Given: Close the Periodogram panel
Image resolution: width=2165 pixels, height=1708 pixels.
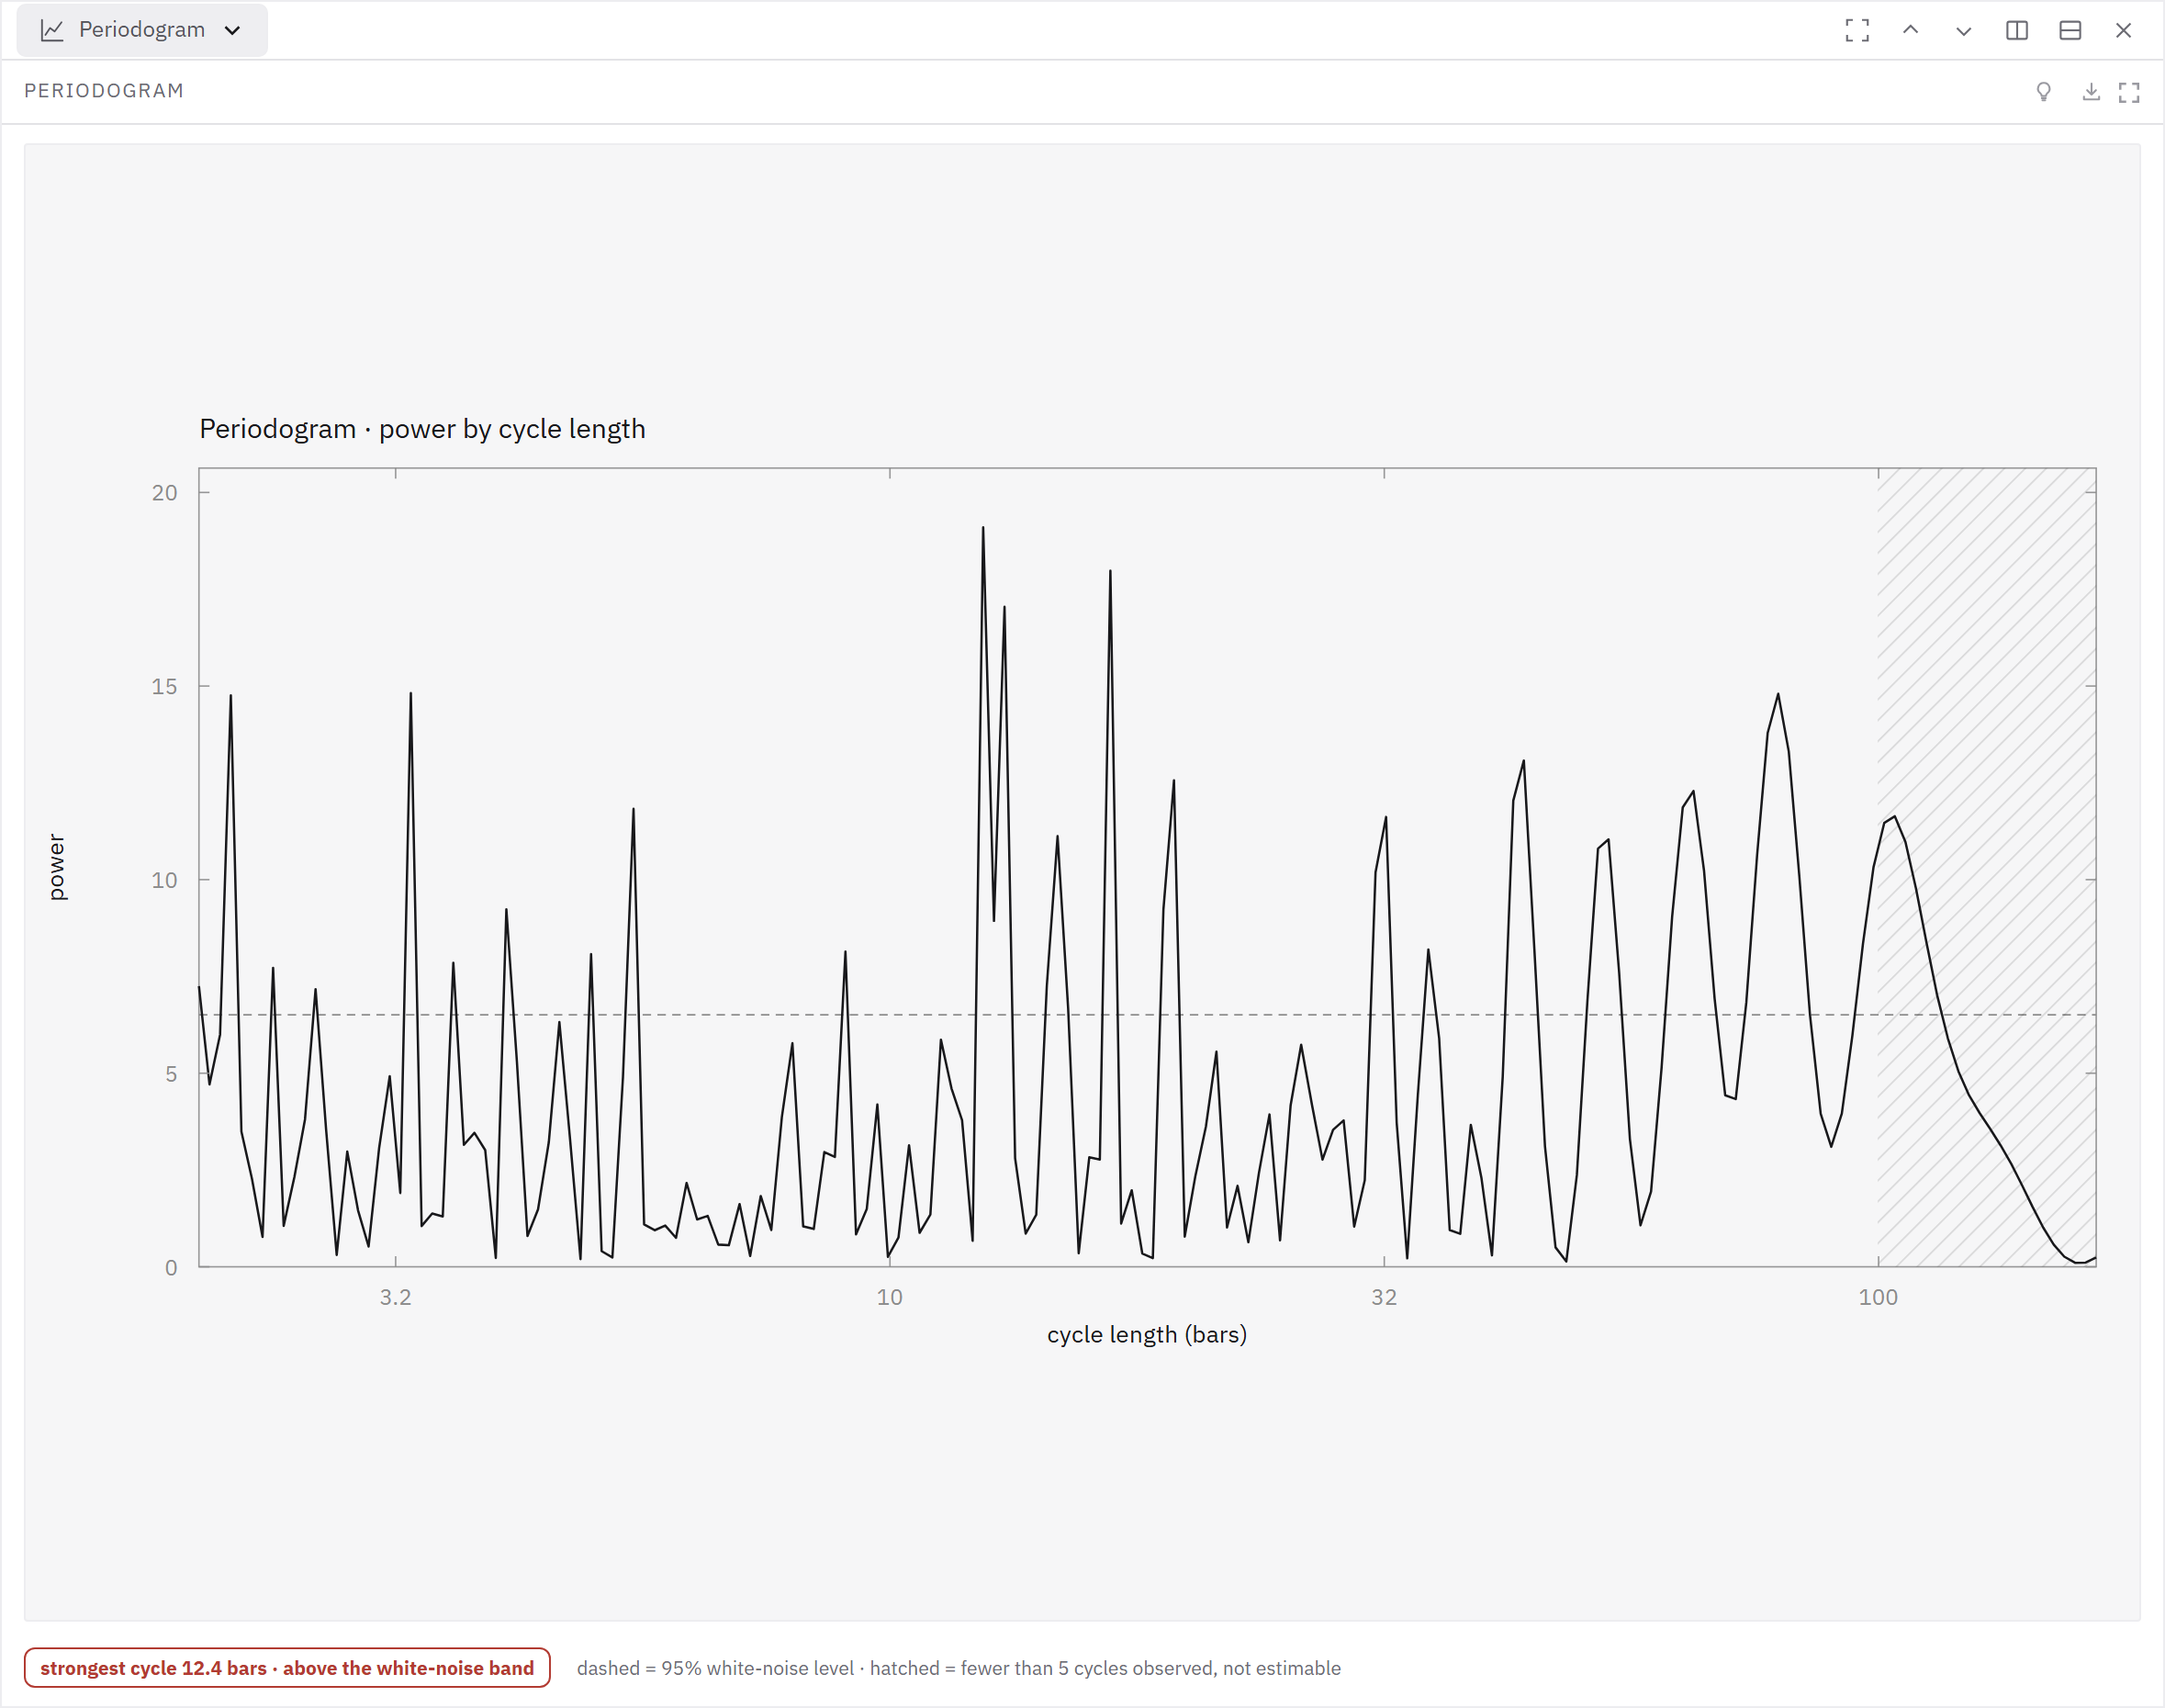Looking at the screenshot, I should point(2123,30).
